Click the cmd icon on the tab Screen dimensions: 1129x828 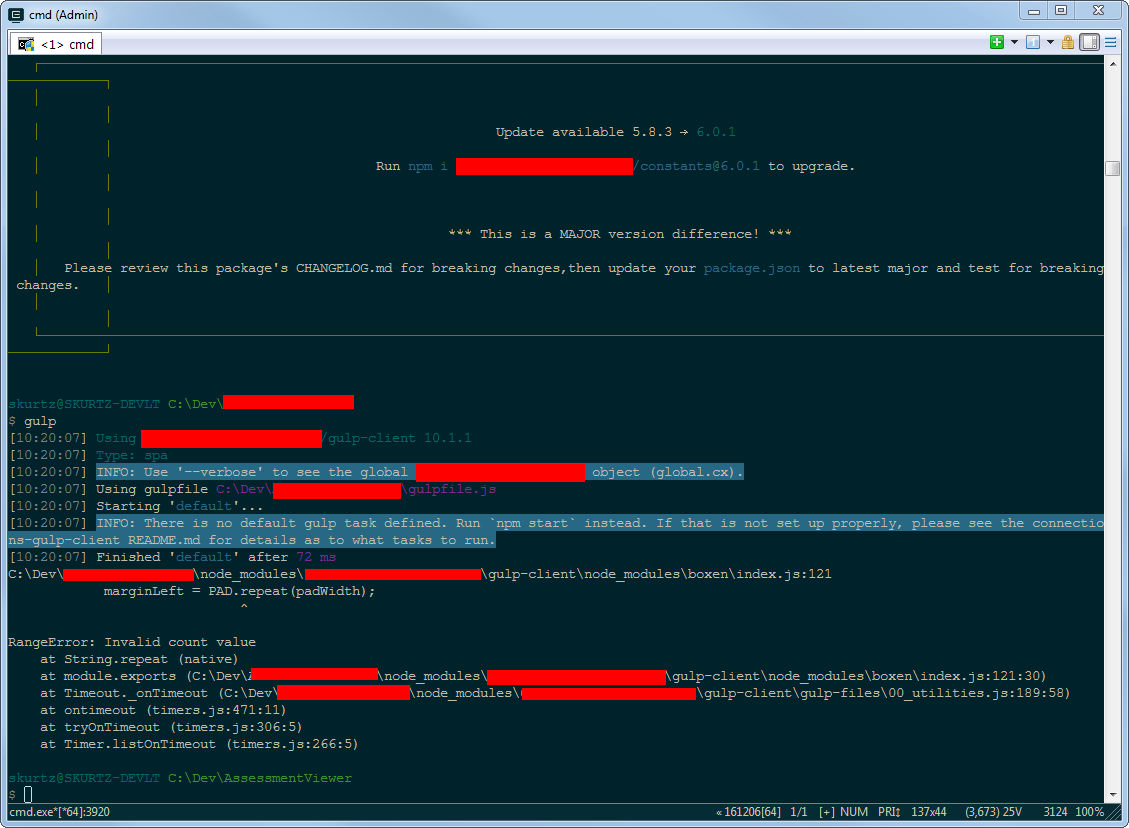[x=26, y=45]
